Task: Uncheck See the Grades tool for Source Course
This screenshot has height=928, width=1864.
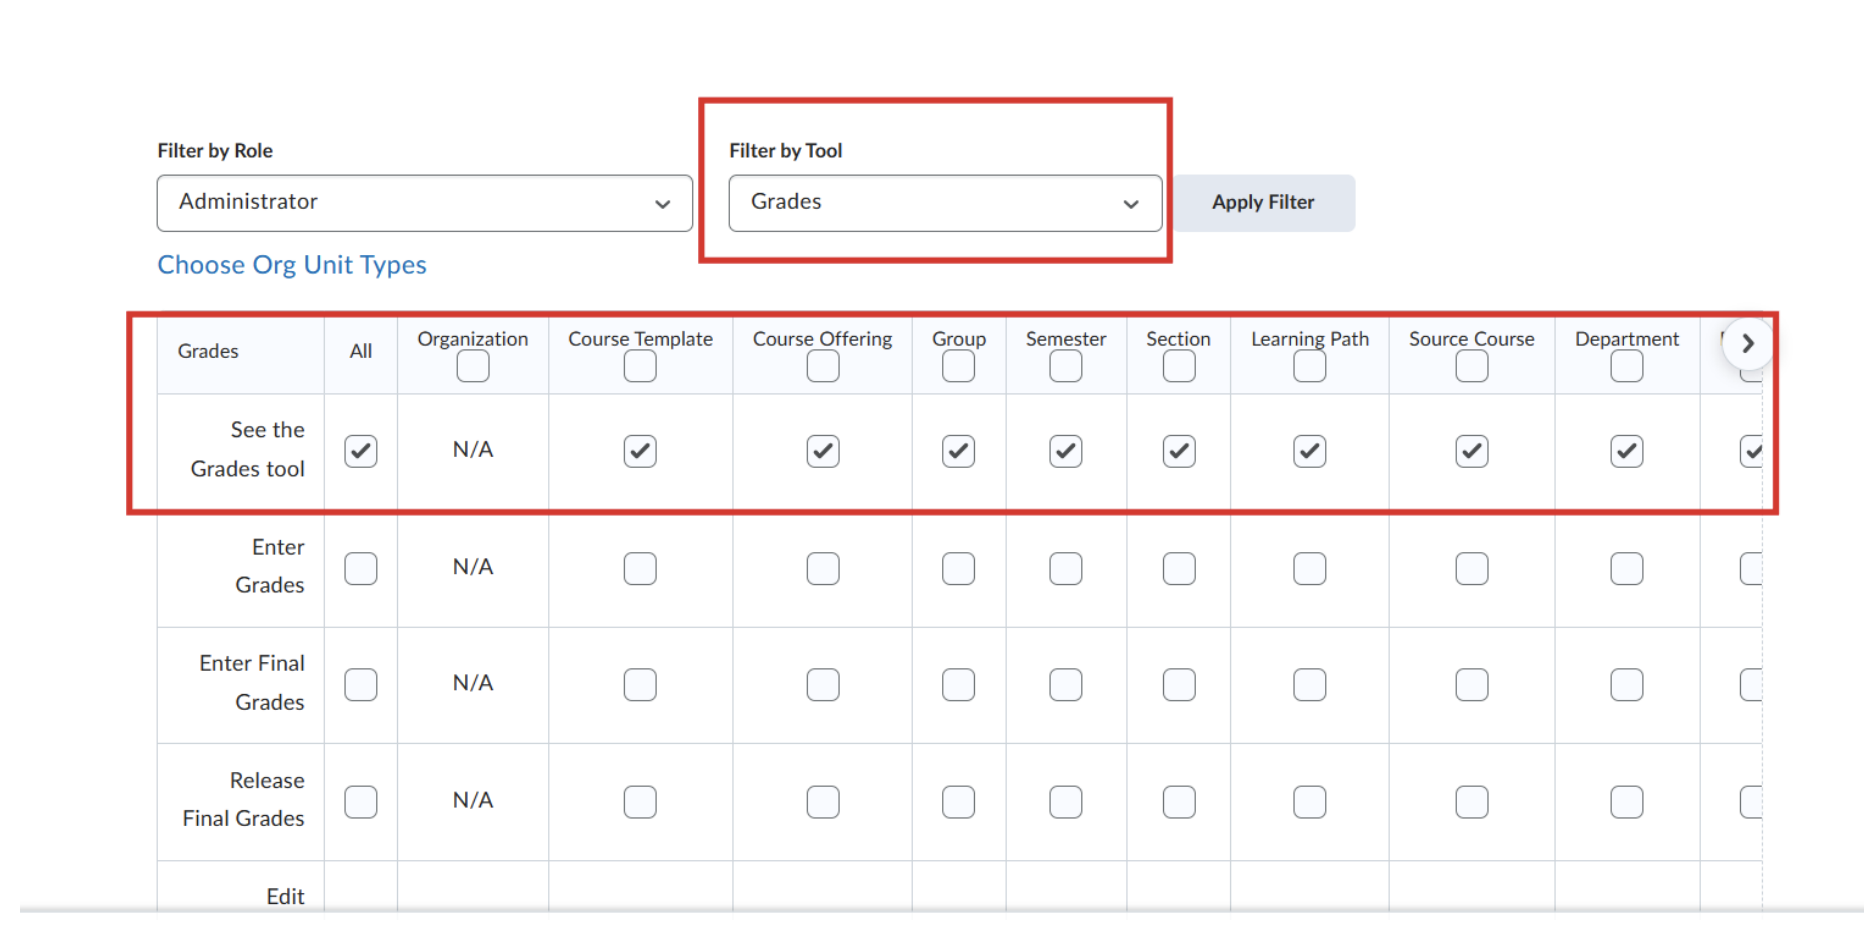Action: point(1472,451)
